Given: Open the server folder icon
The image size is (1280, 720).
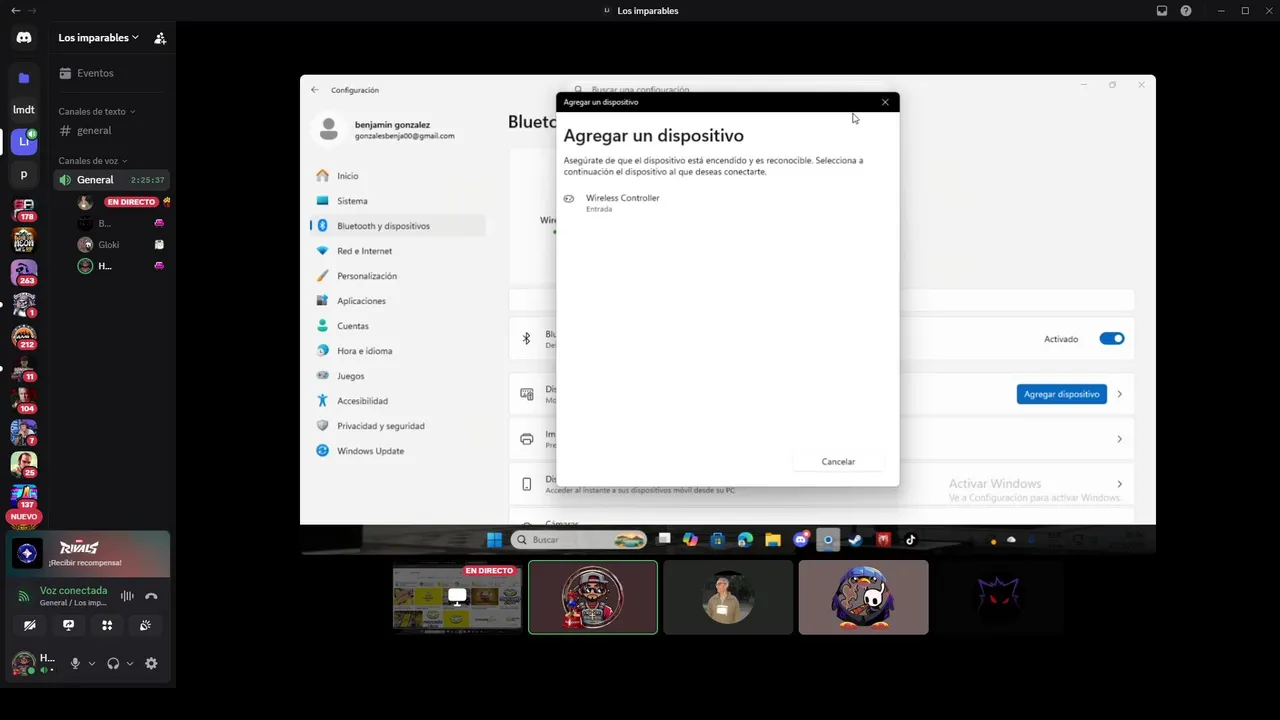Looking at the screenshot, I should tap(24, 78).
